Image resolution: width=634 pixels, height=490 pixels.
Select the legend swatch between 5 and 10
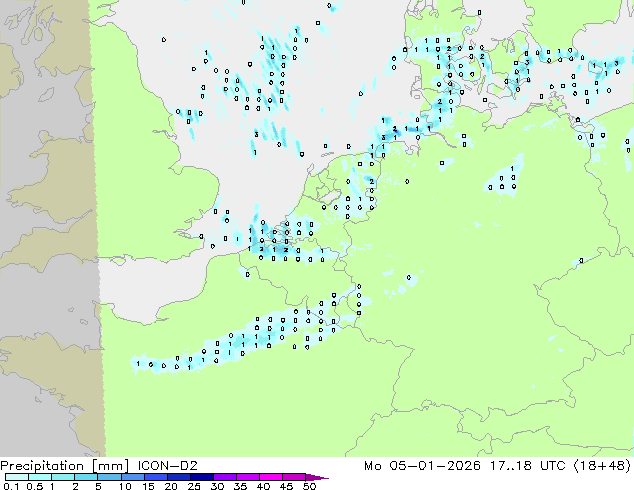click(110, 477)
